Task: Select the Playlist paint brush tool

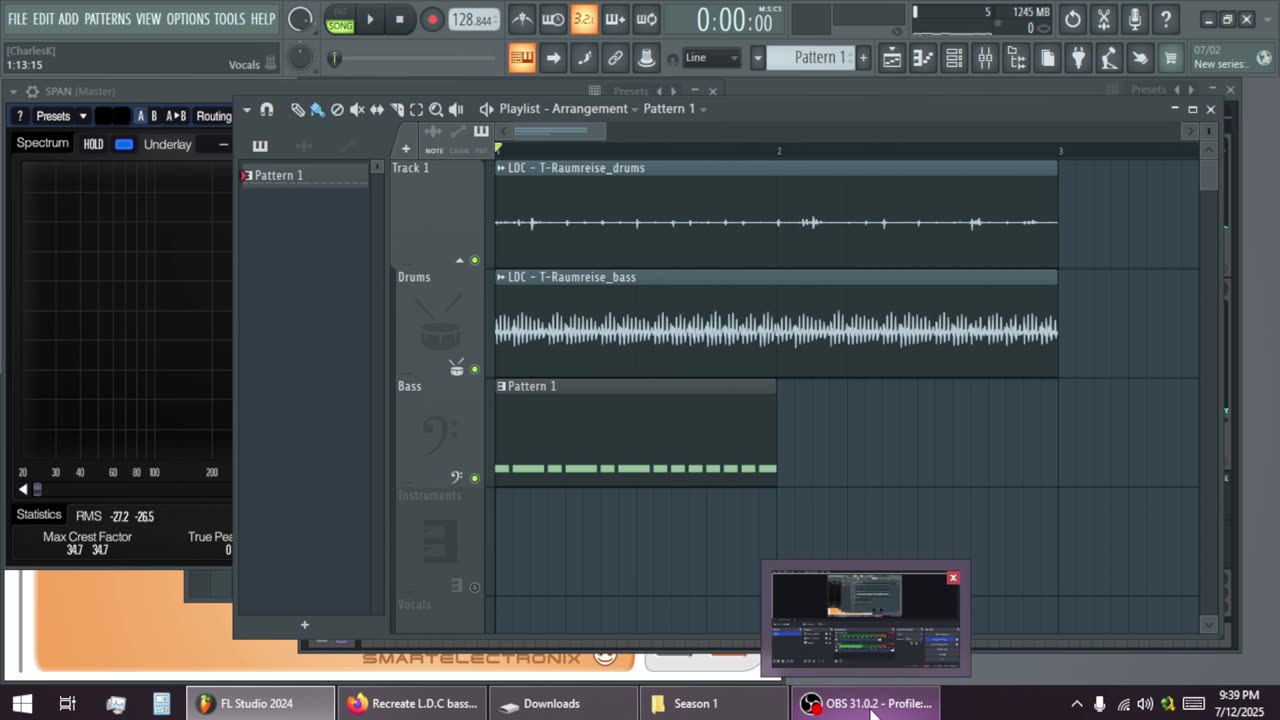Action: point(317,109)
